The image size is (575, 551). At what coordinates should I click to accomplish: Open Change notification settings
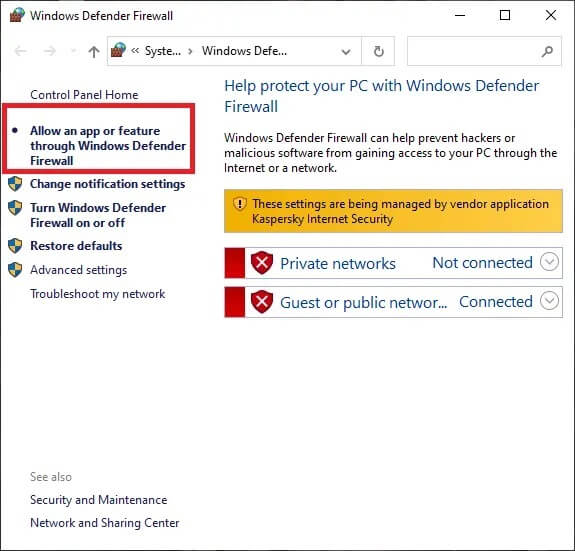107,184
